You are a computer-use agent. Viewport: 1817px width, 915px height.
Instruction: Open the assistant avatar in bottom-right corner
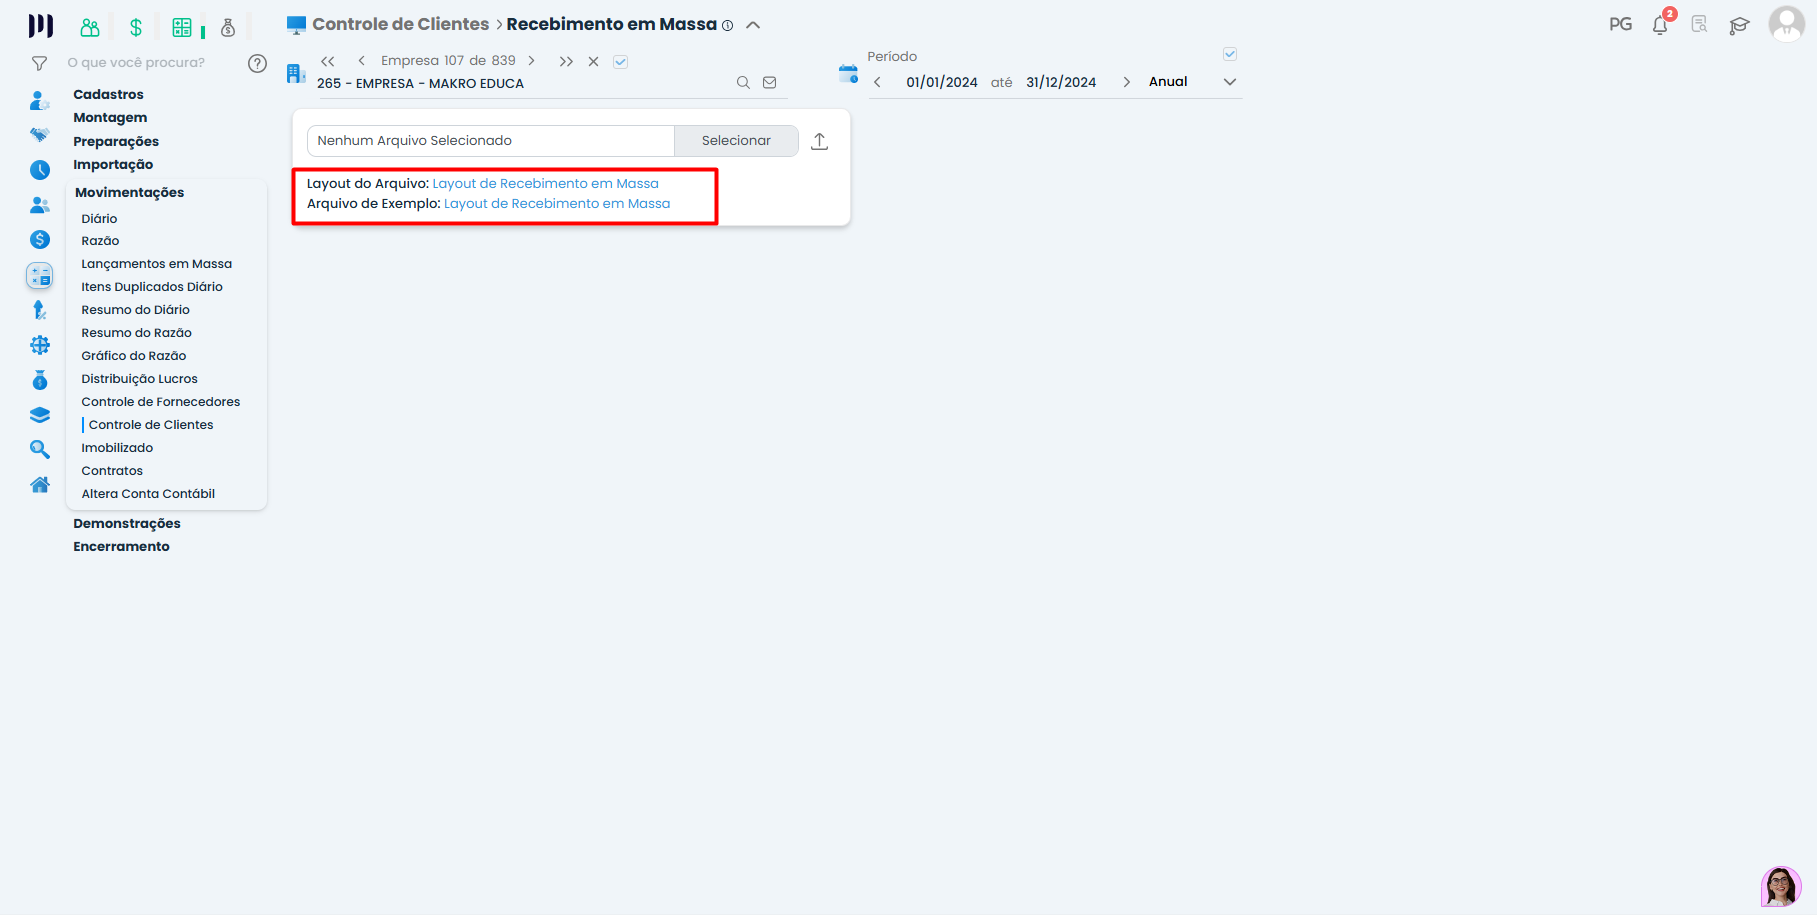tap(1781, 886)
